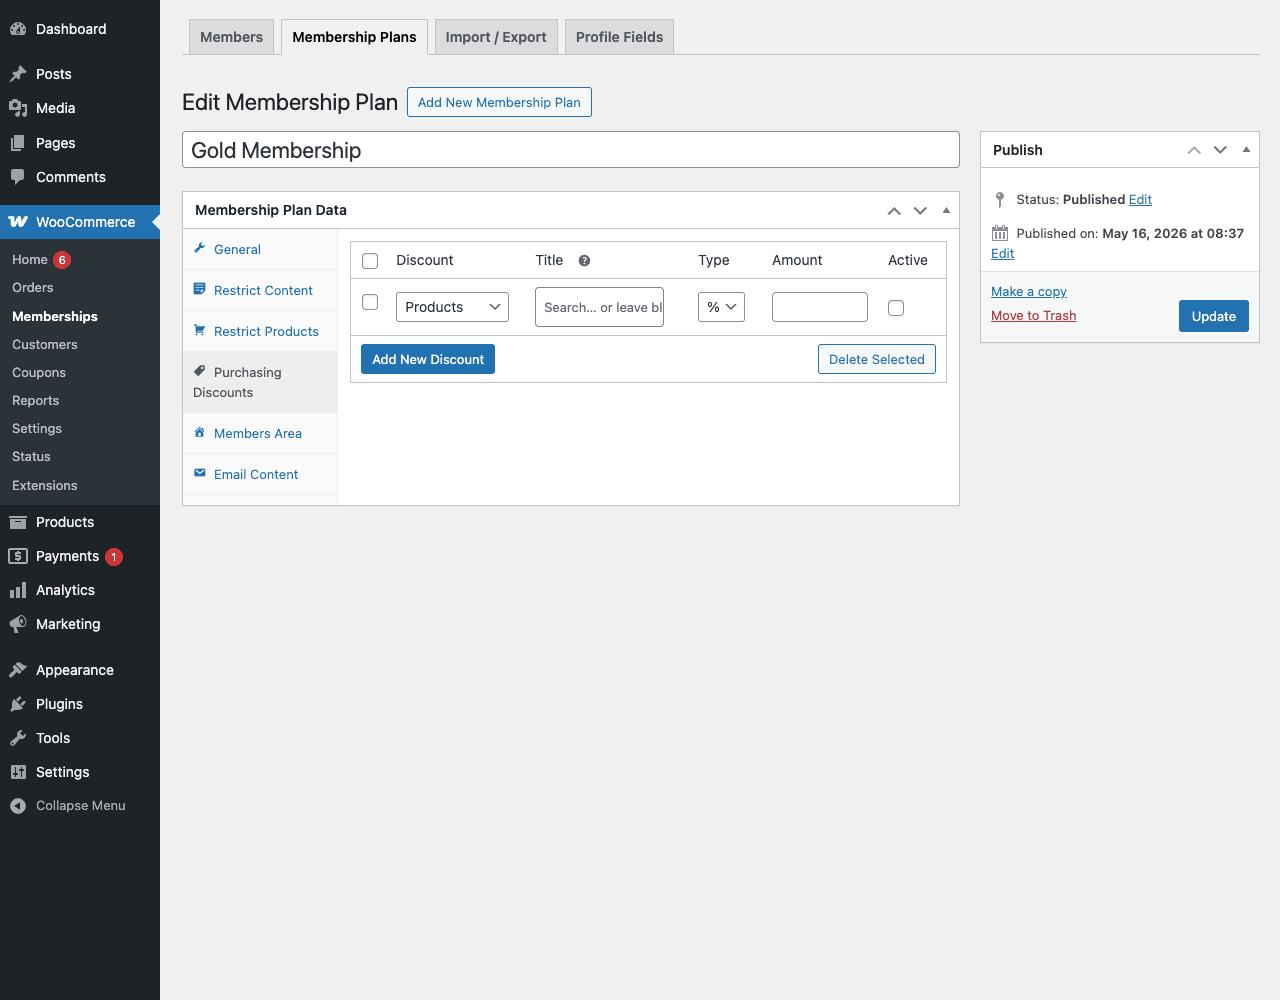Click the Payments dollar icon
1280x1000 pixels.
(x=18, y=556)
